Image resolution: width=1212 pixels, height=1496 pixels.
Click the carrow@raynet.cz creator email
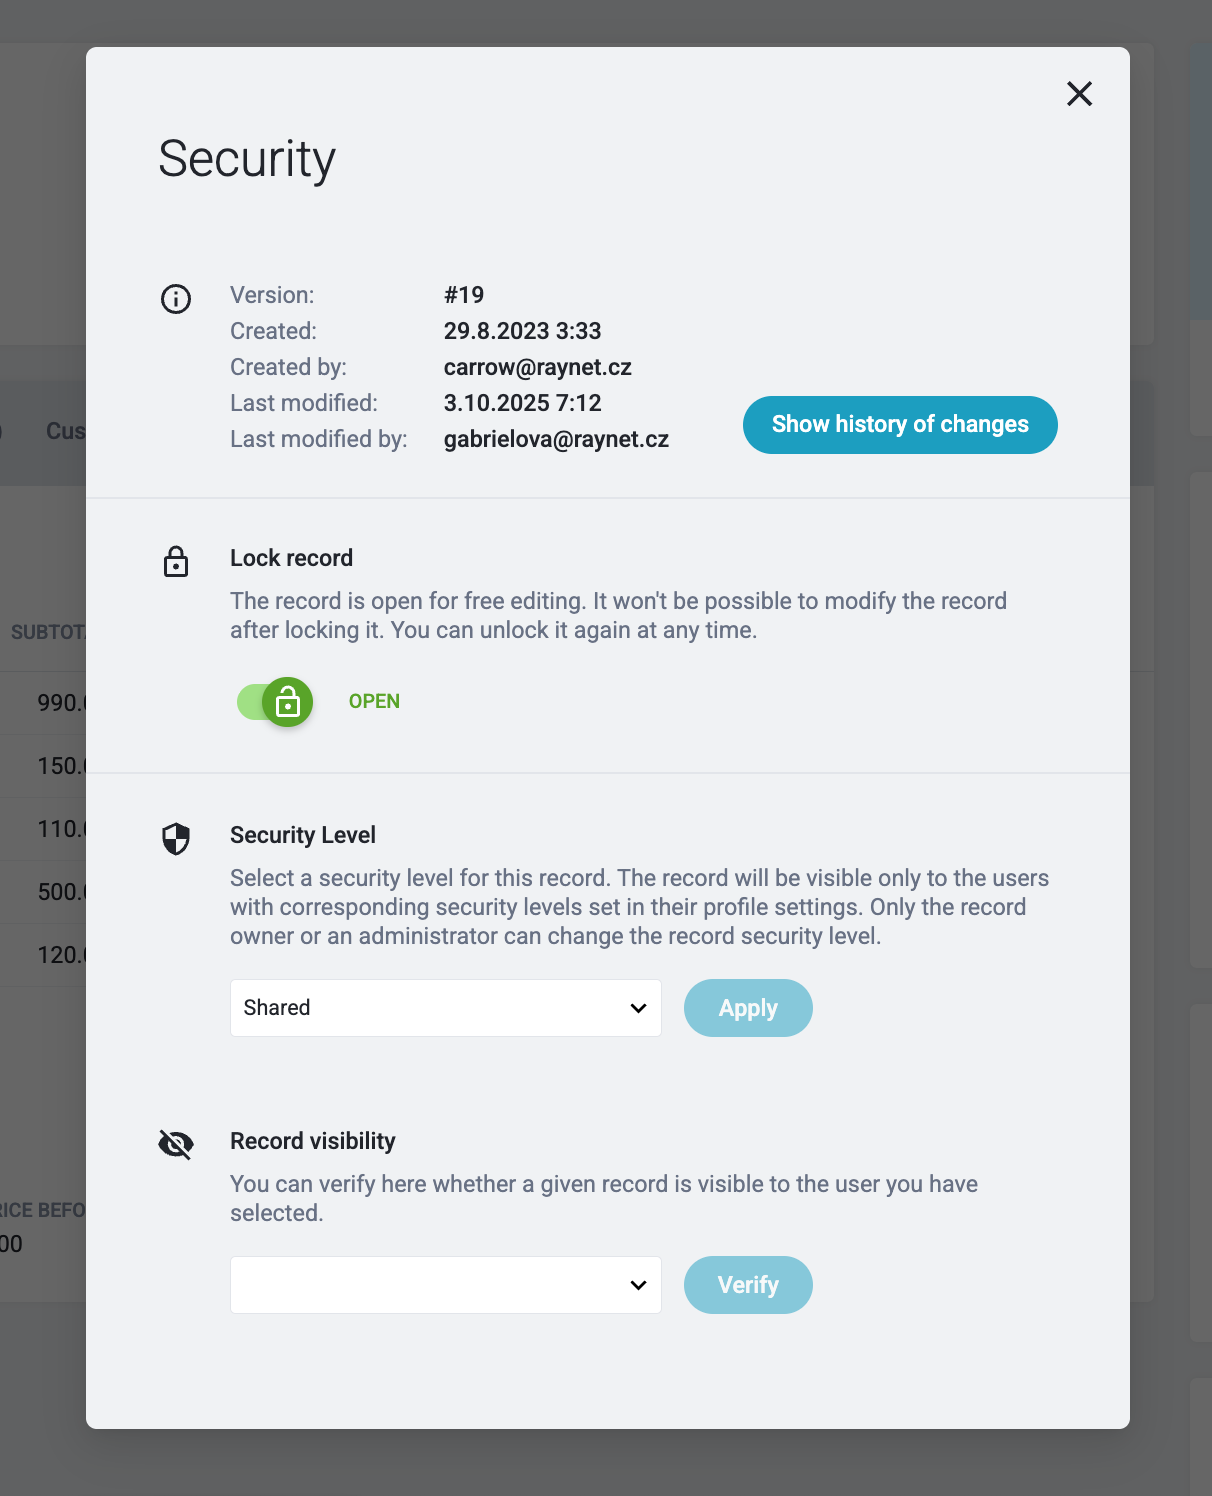click(x=538, y=367)
